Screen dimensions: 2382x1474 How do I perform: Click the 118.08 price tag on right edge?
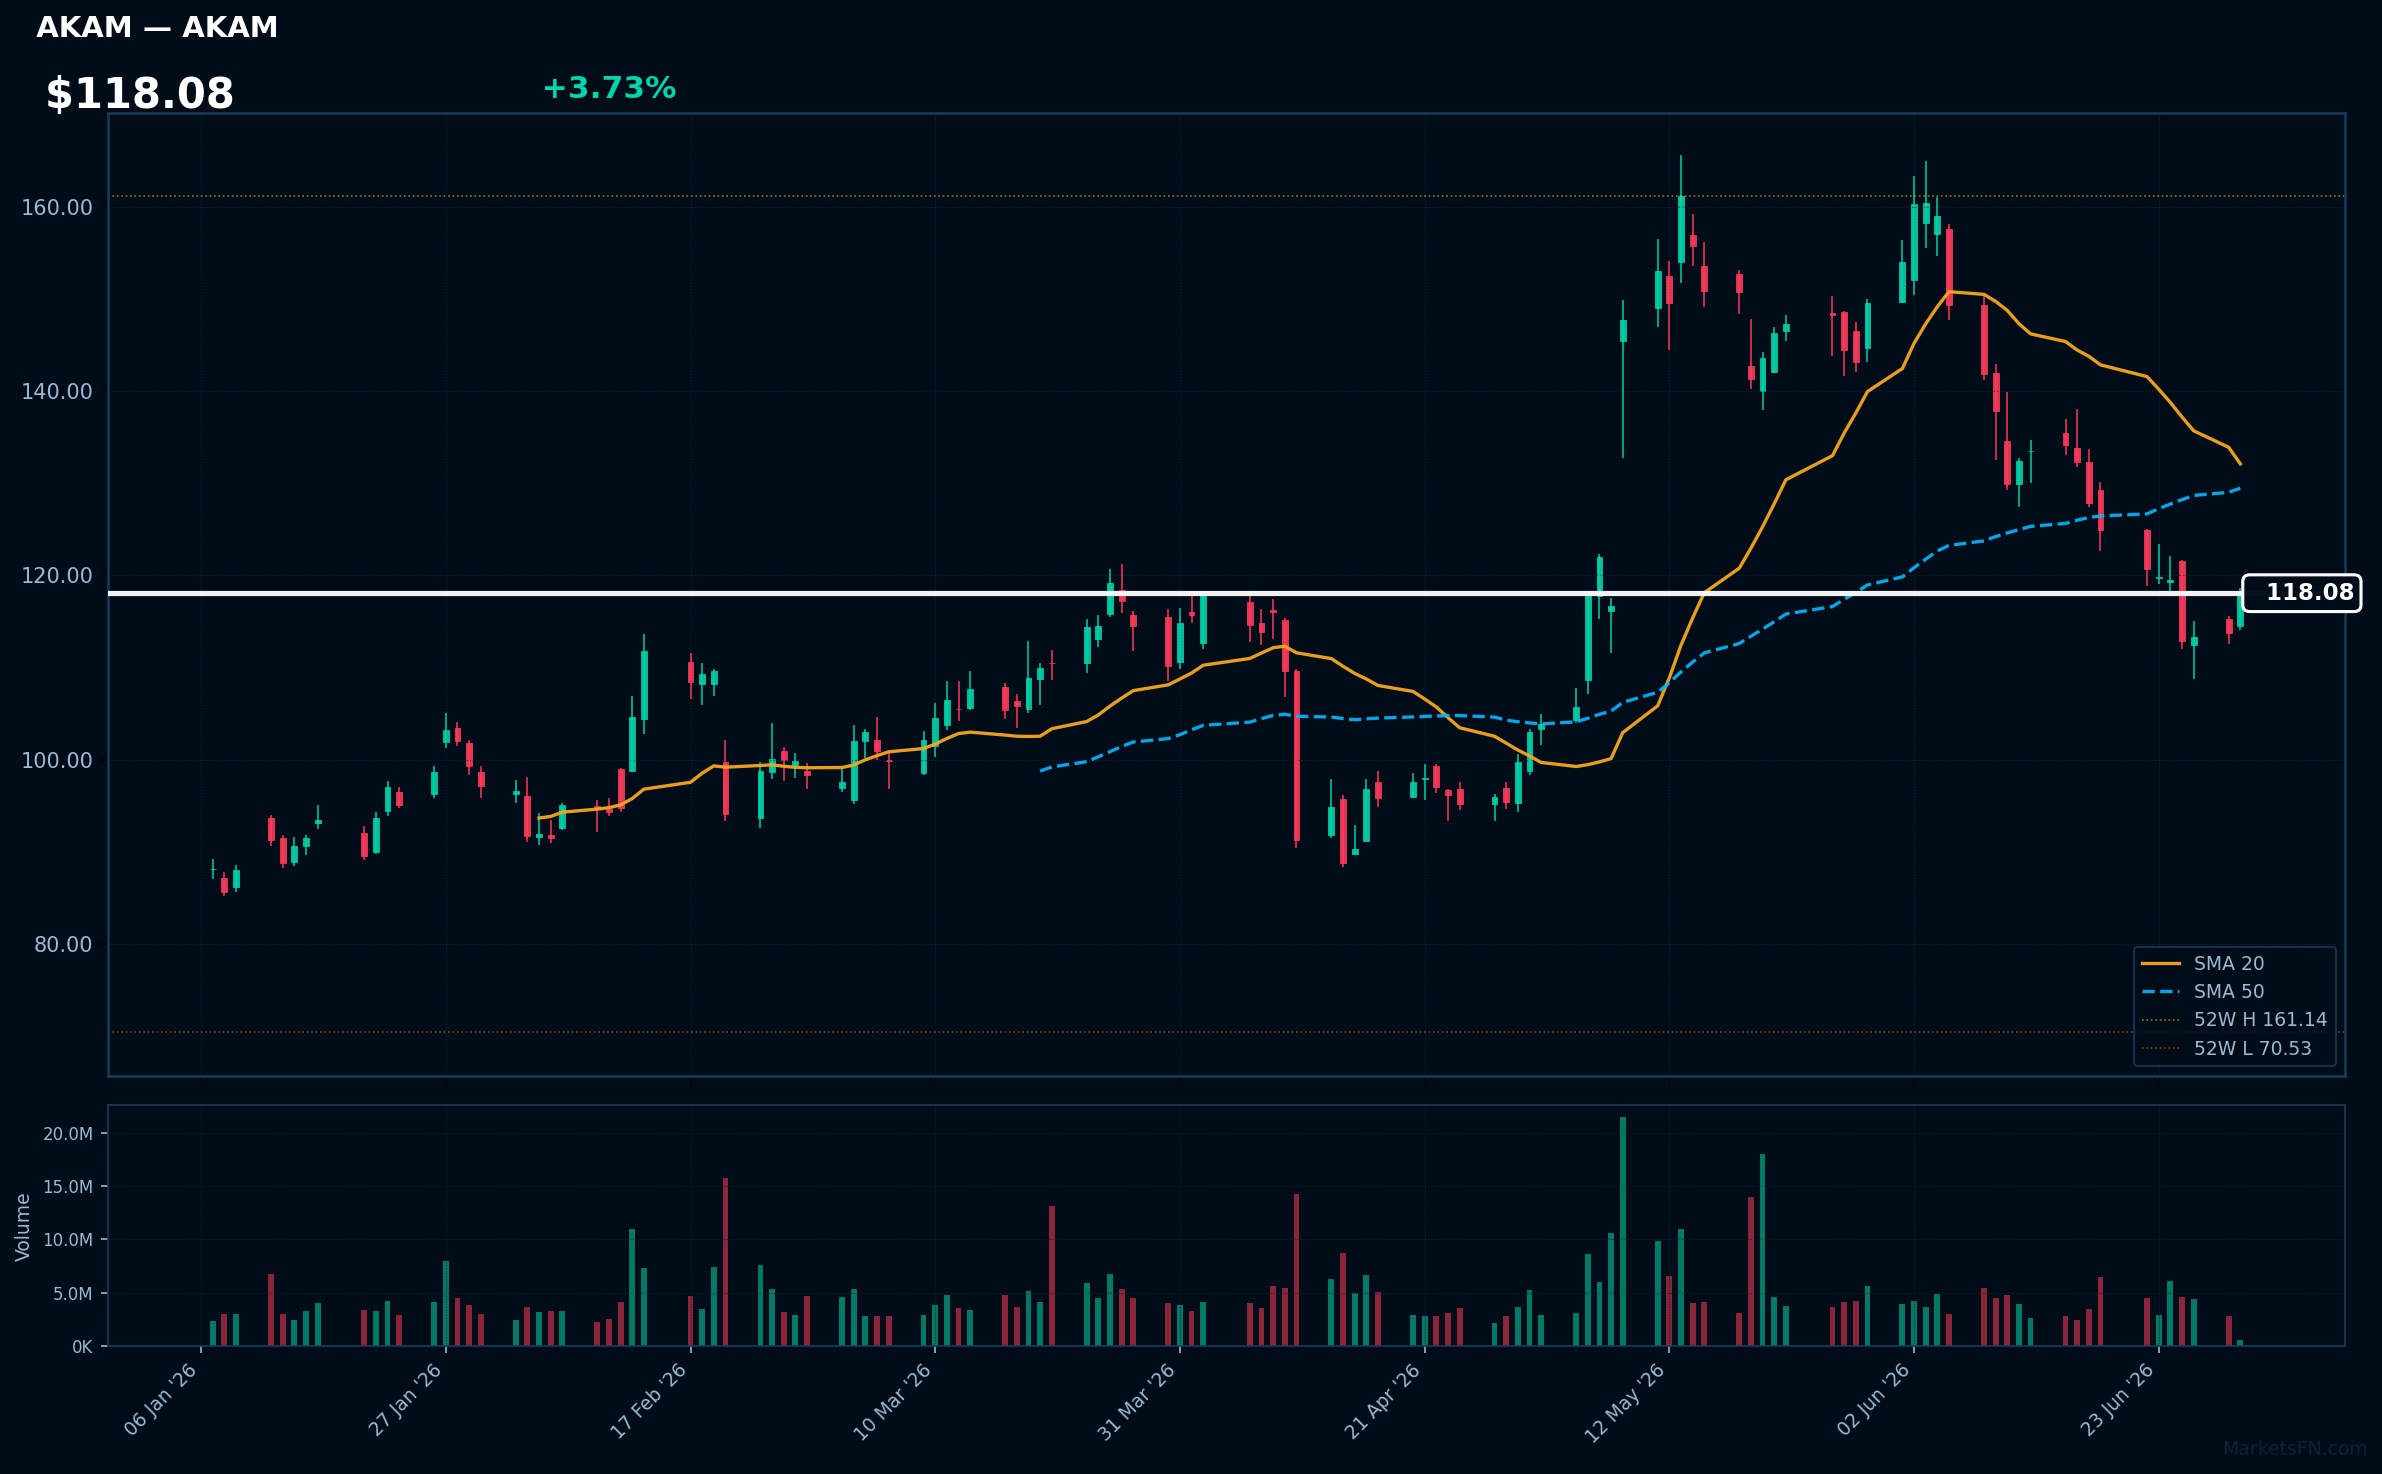click(2301, 593)
